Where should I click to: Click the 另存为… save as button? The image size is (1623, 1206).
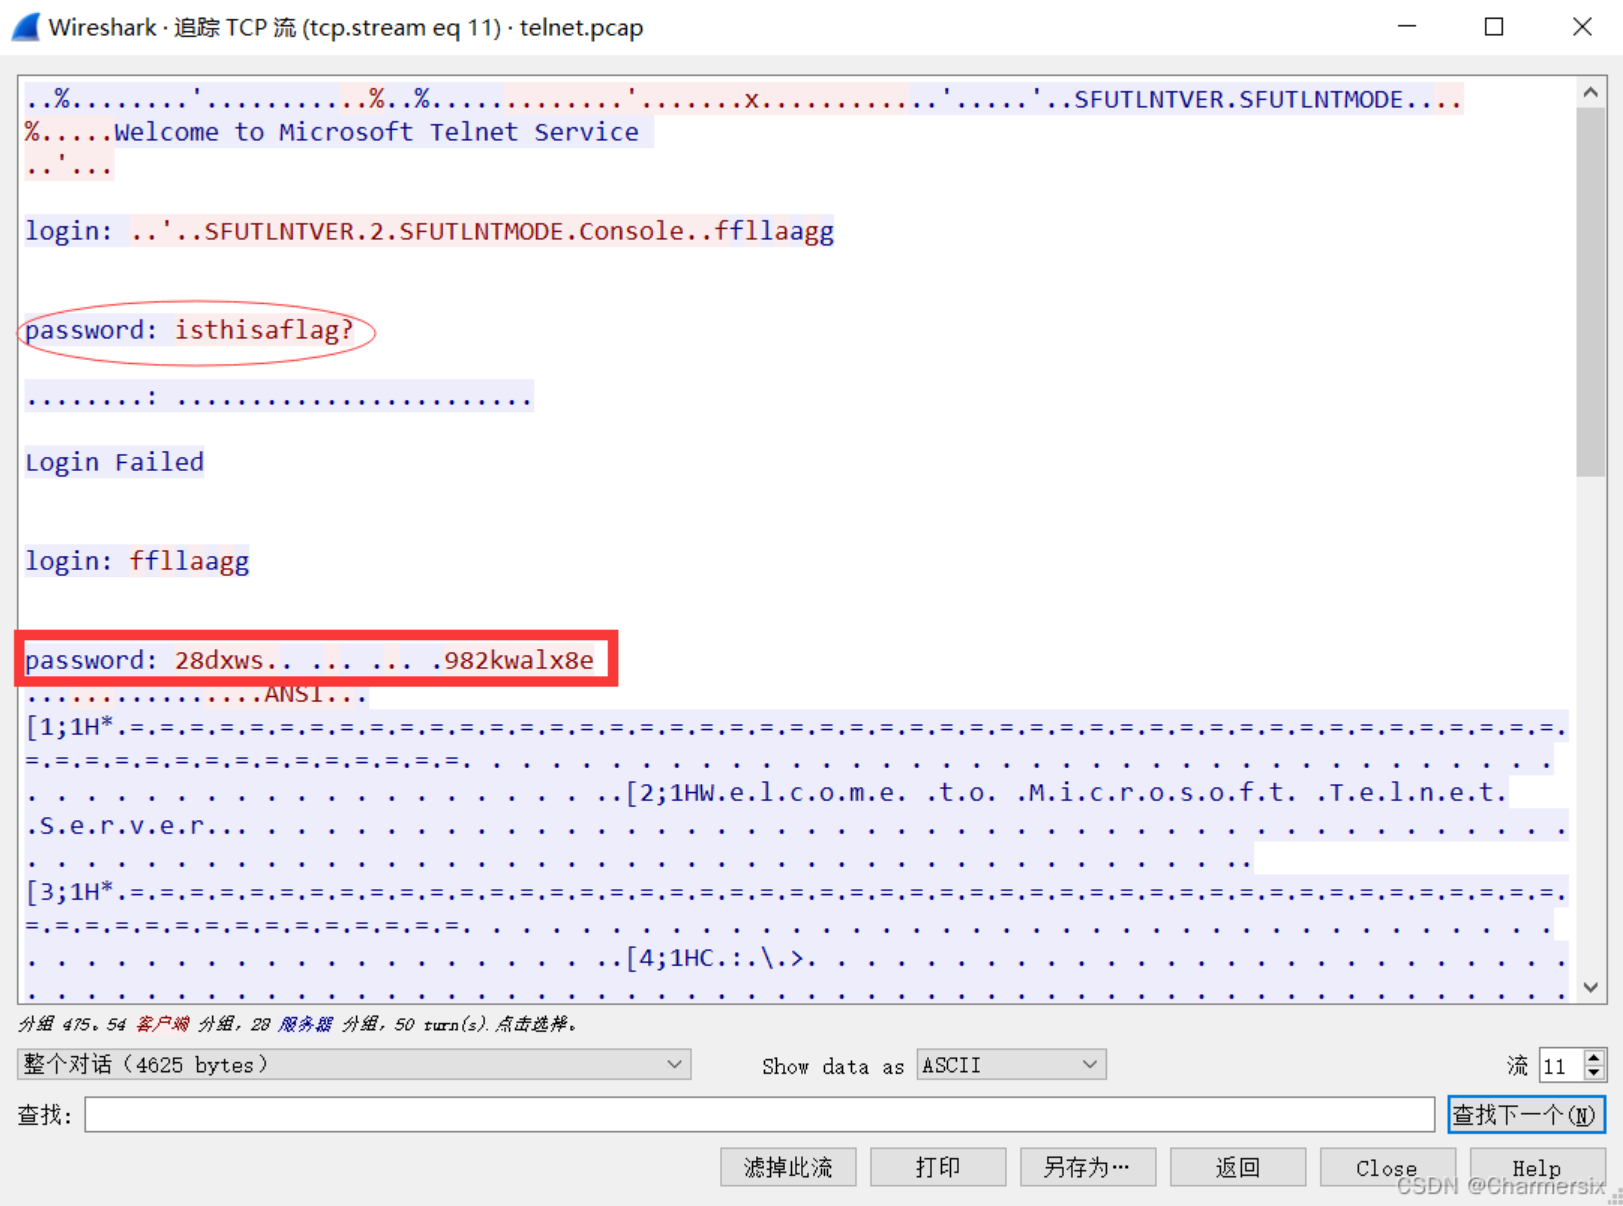coord(1088,1167)
